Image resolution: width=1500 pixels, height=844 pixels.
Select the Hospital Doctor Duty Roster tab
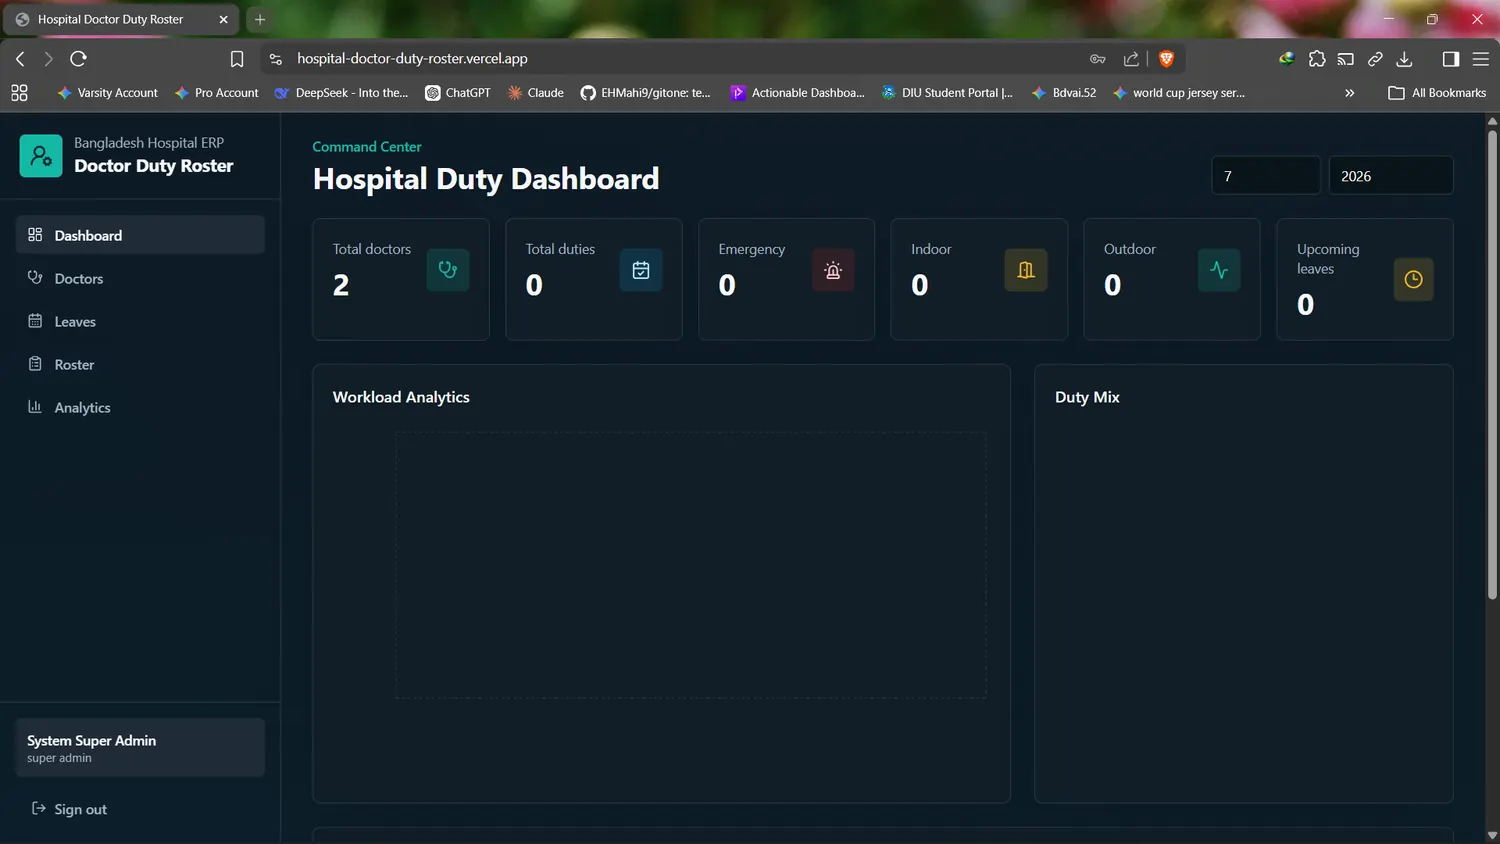pyautogui.click(x=120, y=19)
